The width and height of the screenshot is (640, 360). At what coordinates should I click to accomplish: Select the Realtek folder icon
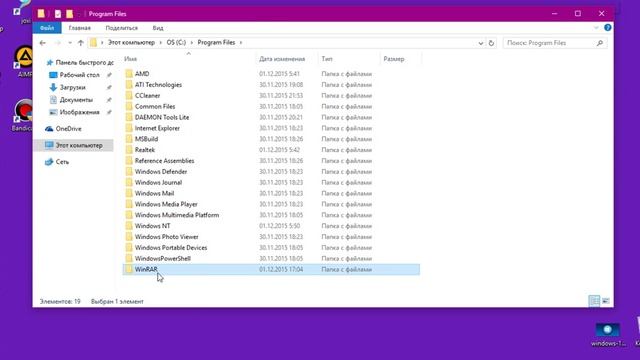pyautogui.click(x=129, y=150)
